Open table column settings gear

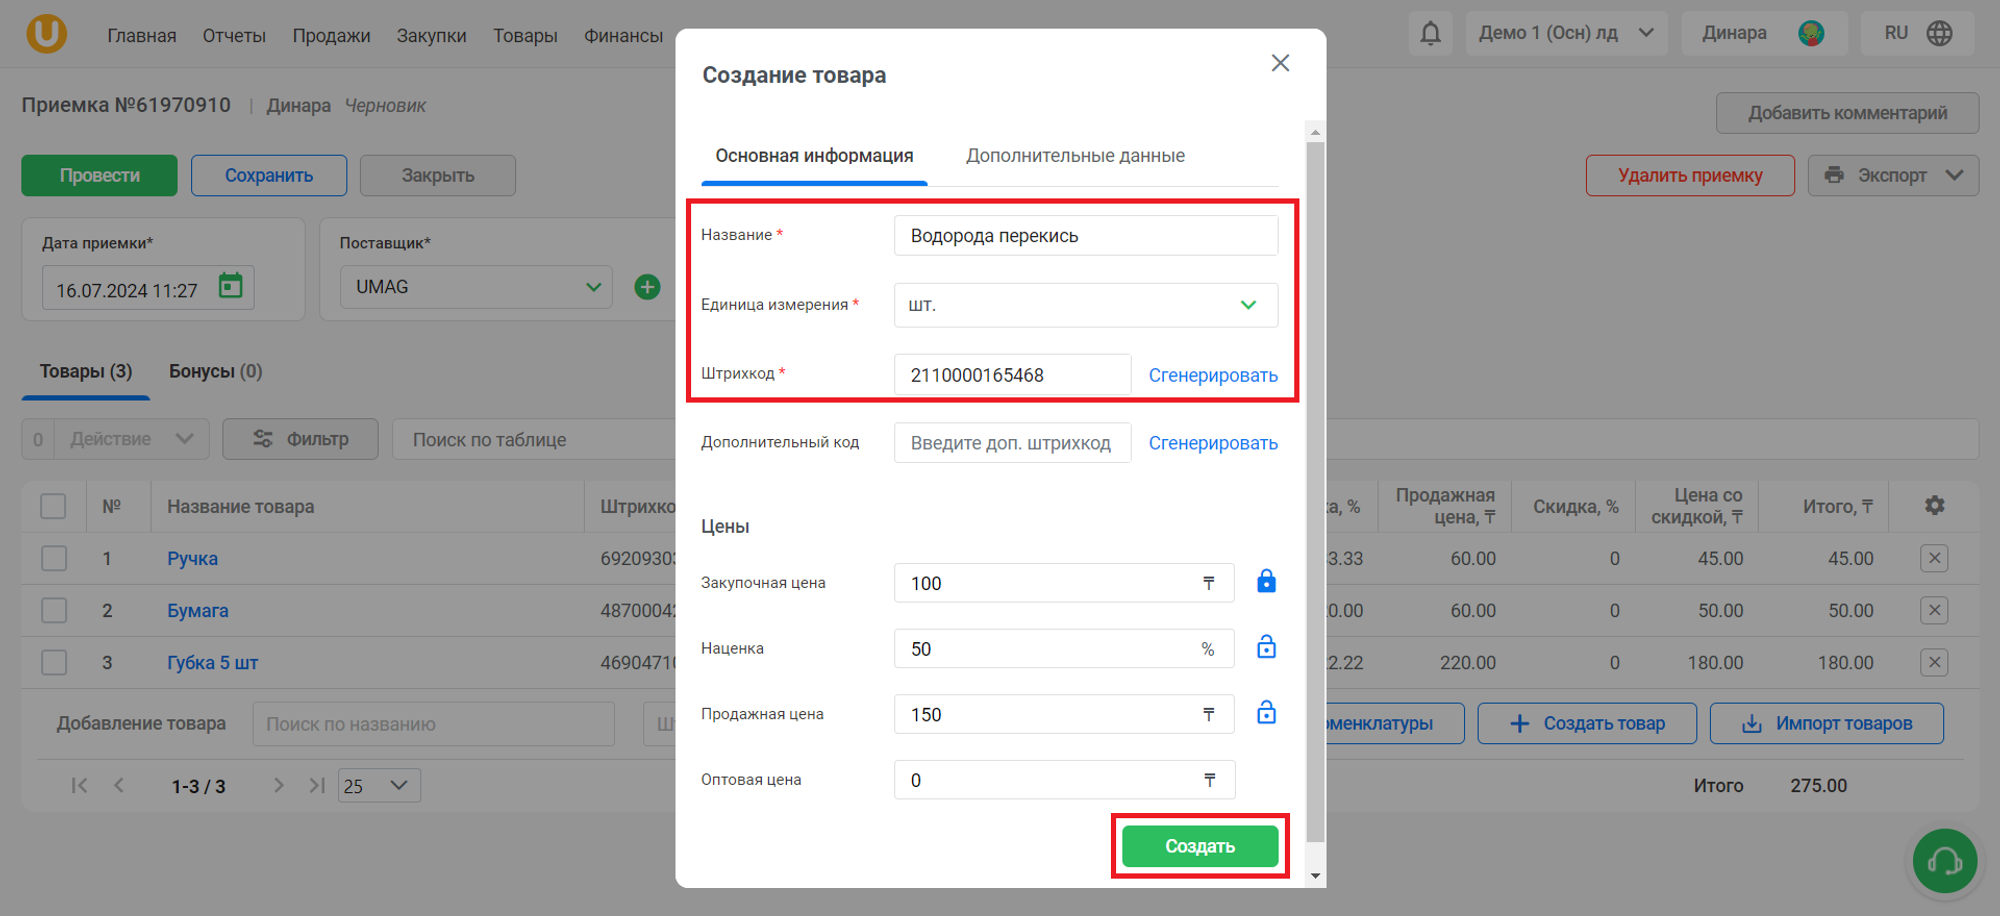1934,505
